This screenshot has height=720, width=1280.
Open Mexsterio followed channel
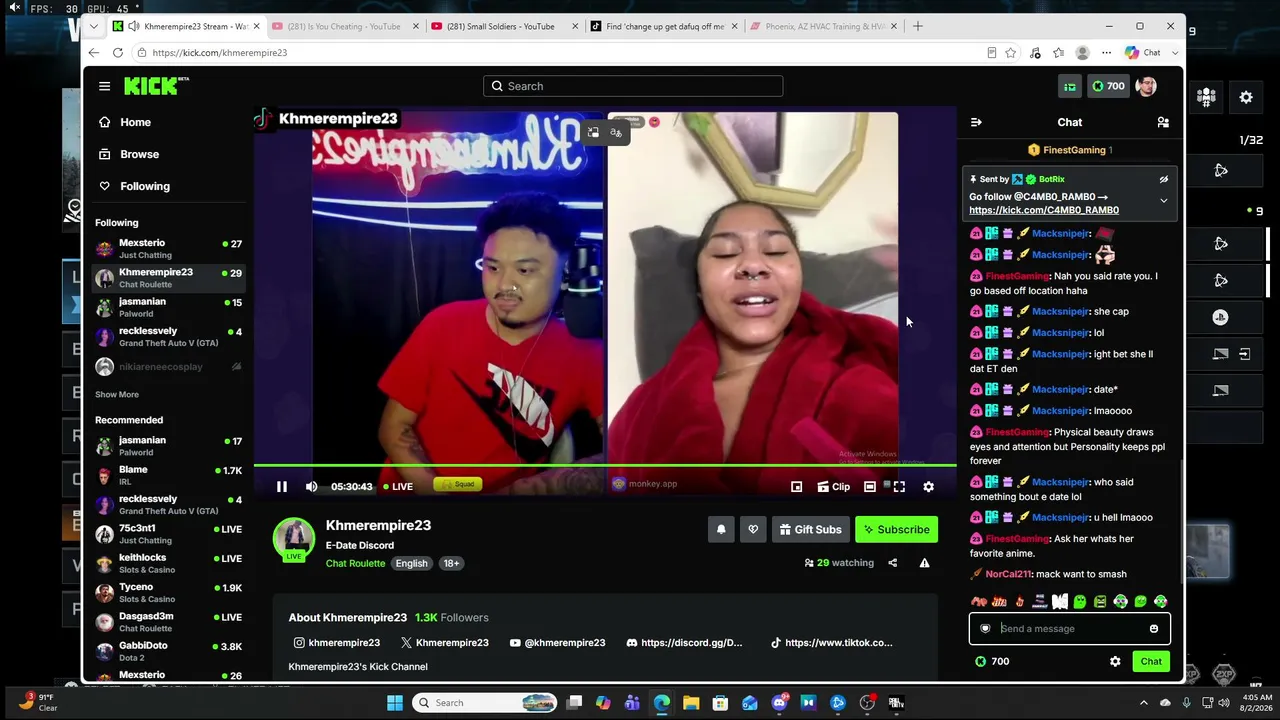169,249
